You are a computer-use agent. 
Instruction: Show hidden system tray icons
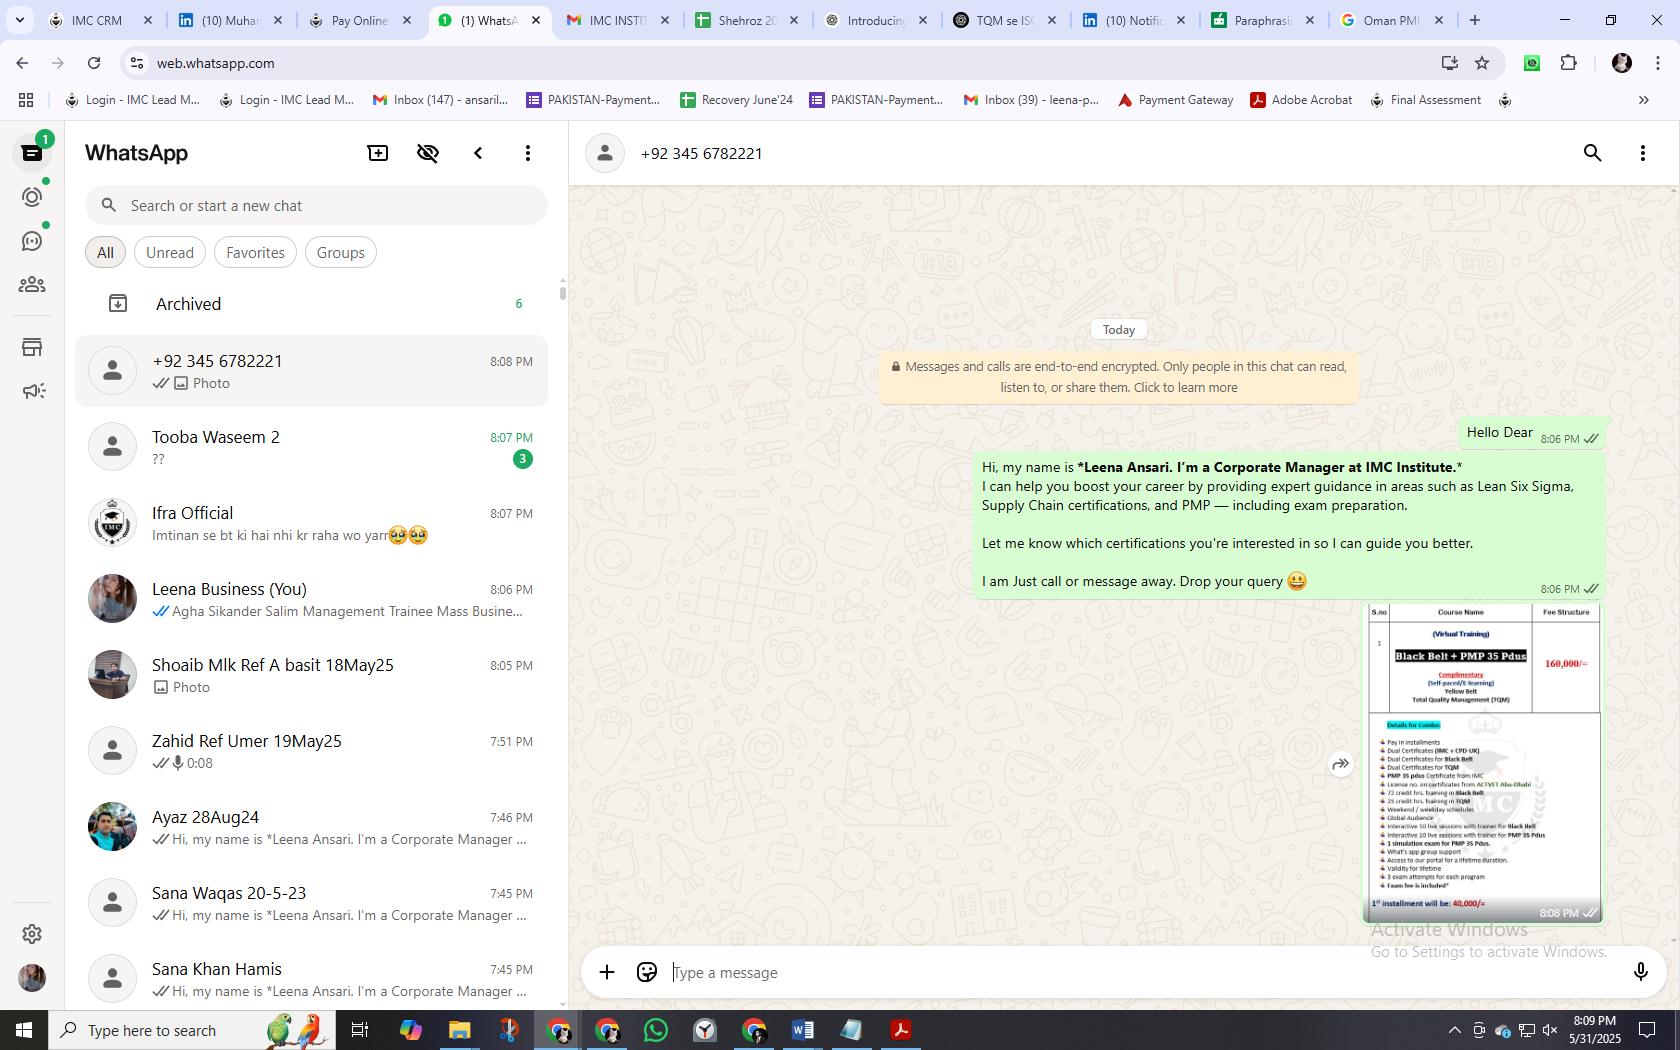(x=1454, y=1030)
